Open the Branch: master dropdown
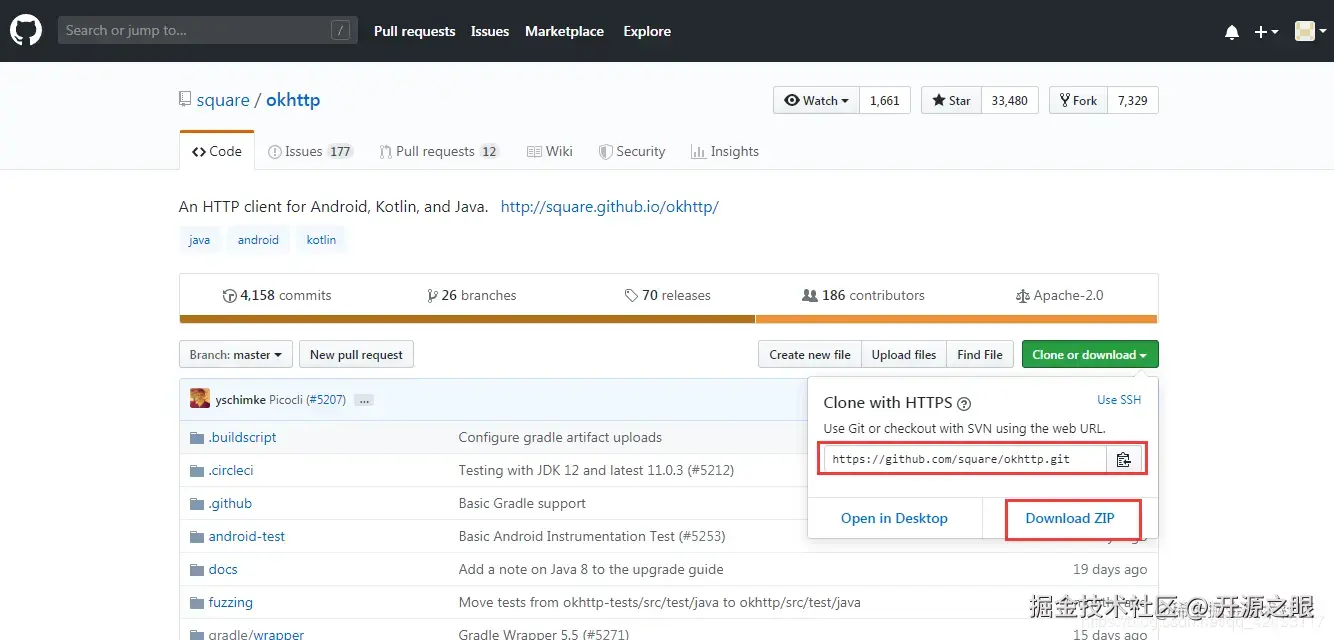The image size is (1334, 640). click(236, 354)
